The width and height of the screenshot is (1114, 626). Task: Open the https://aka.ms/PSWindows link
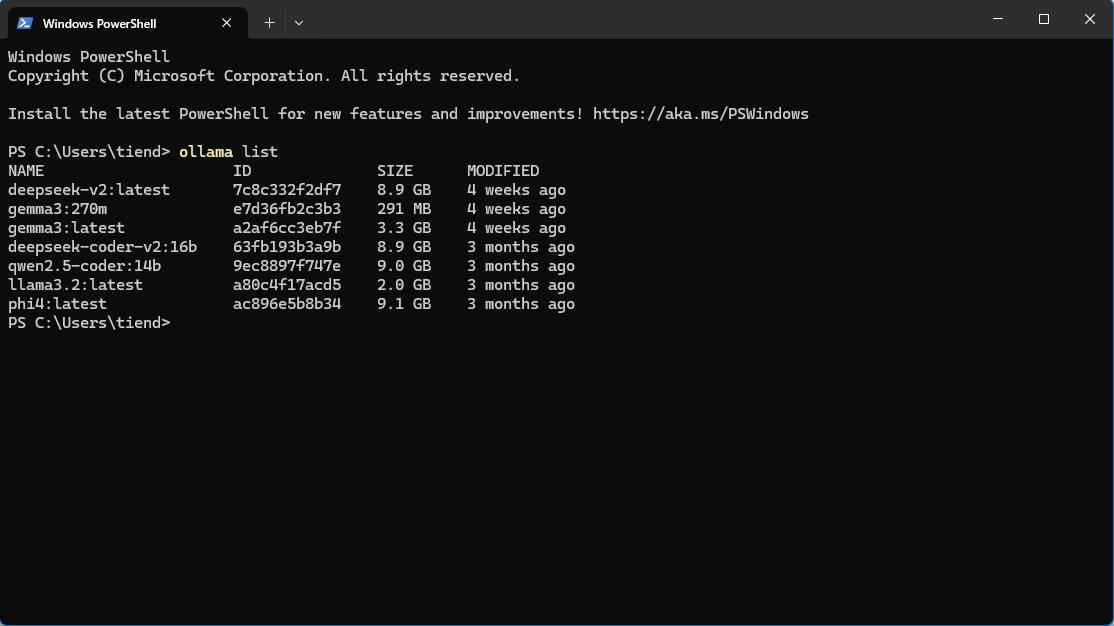(701, 114)
